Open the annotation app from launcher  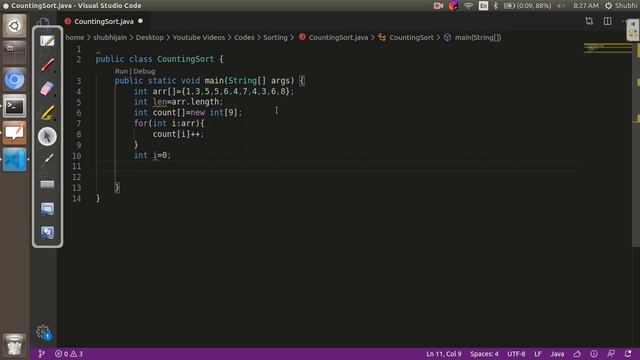(14, 133)
